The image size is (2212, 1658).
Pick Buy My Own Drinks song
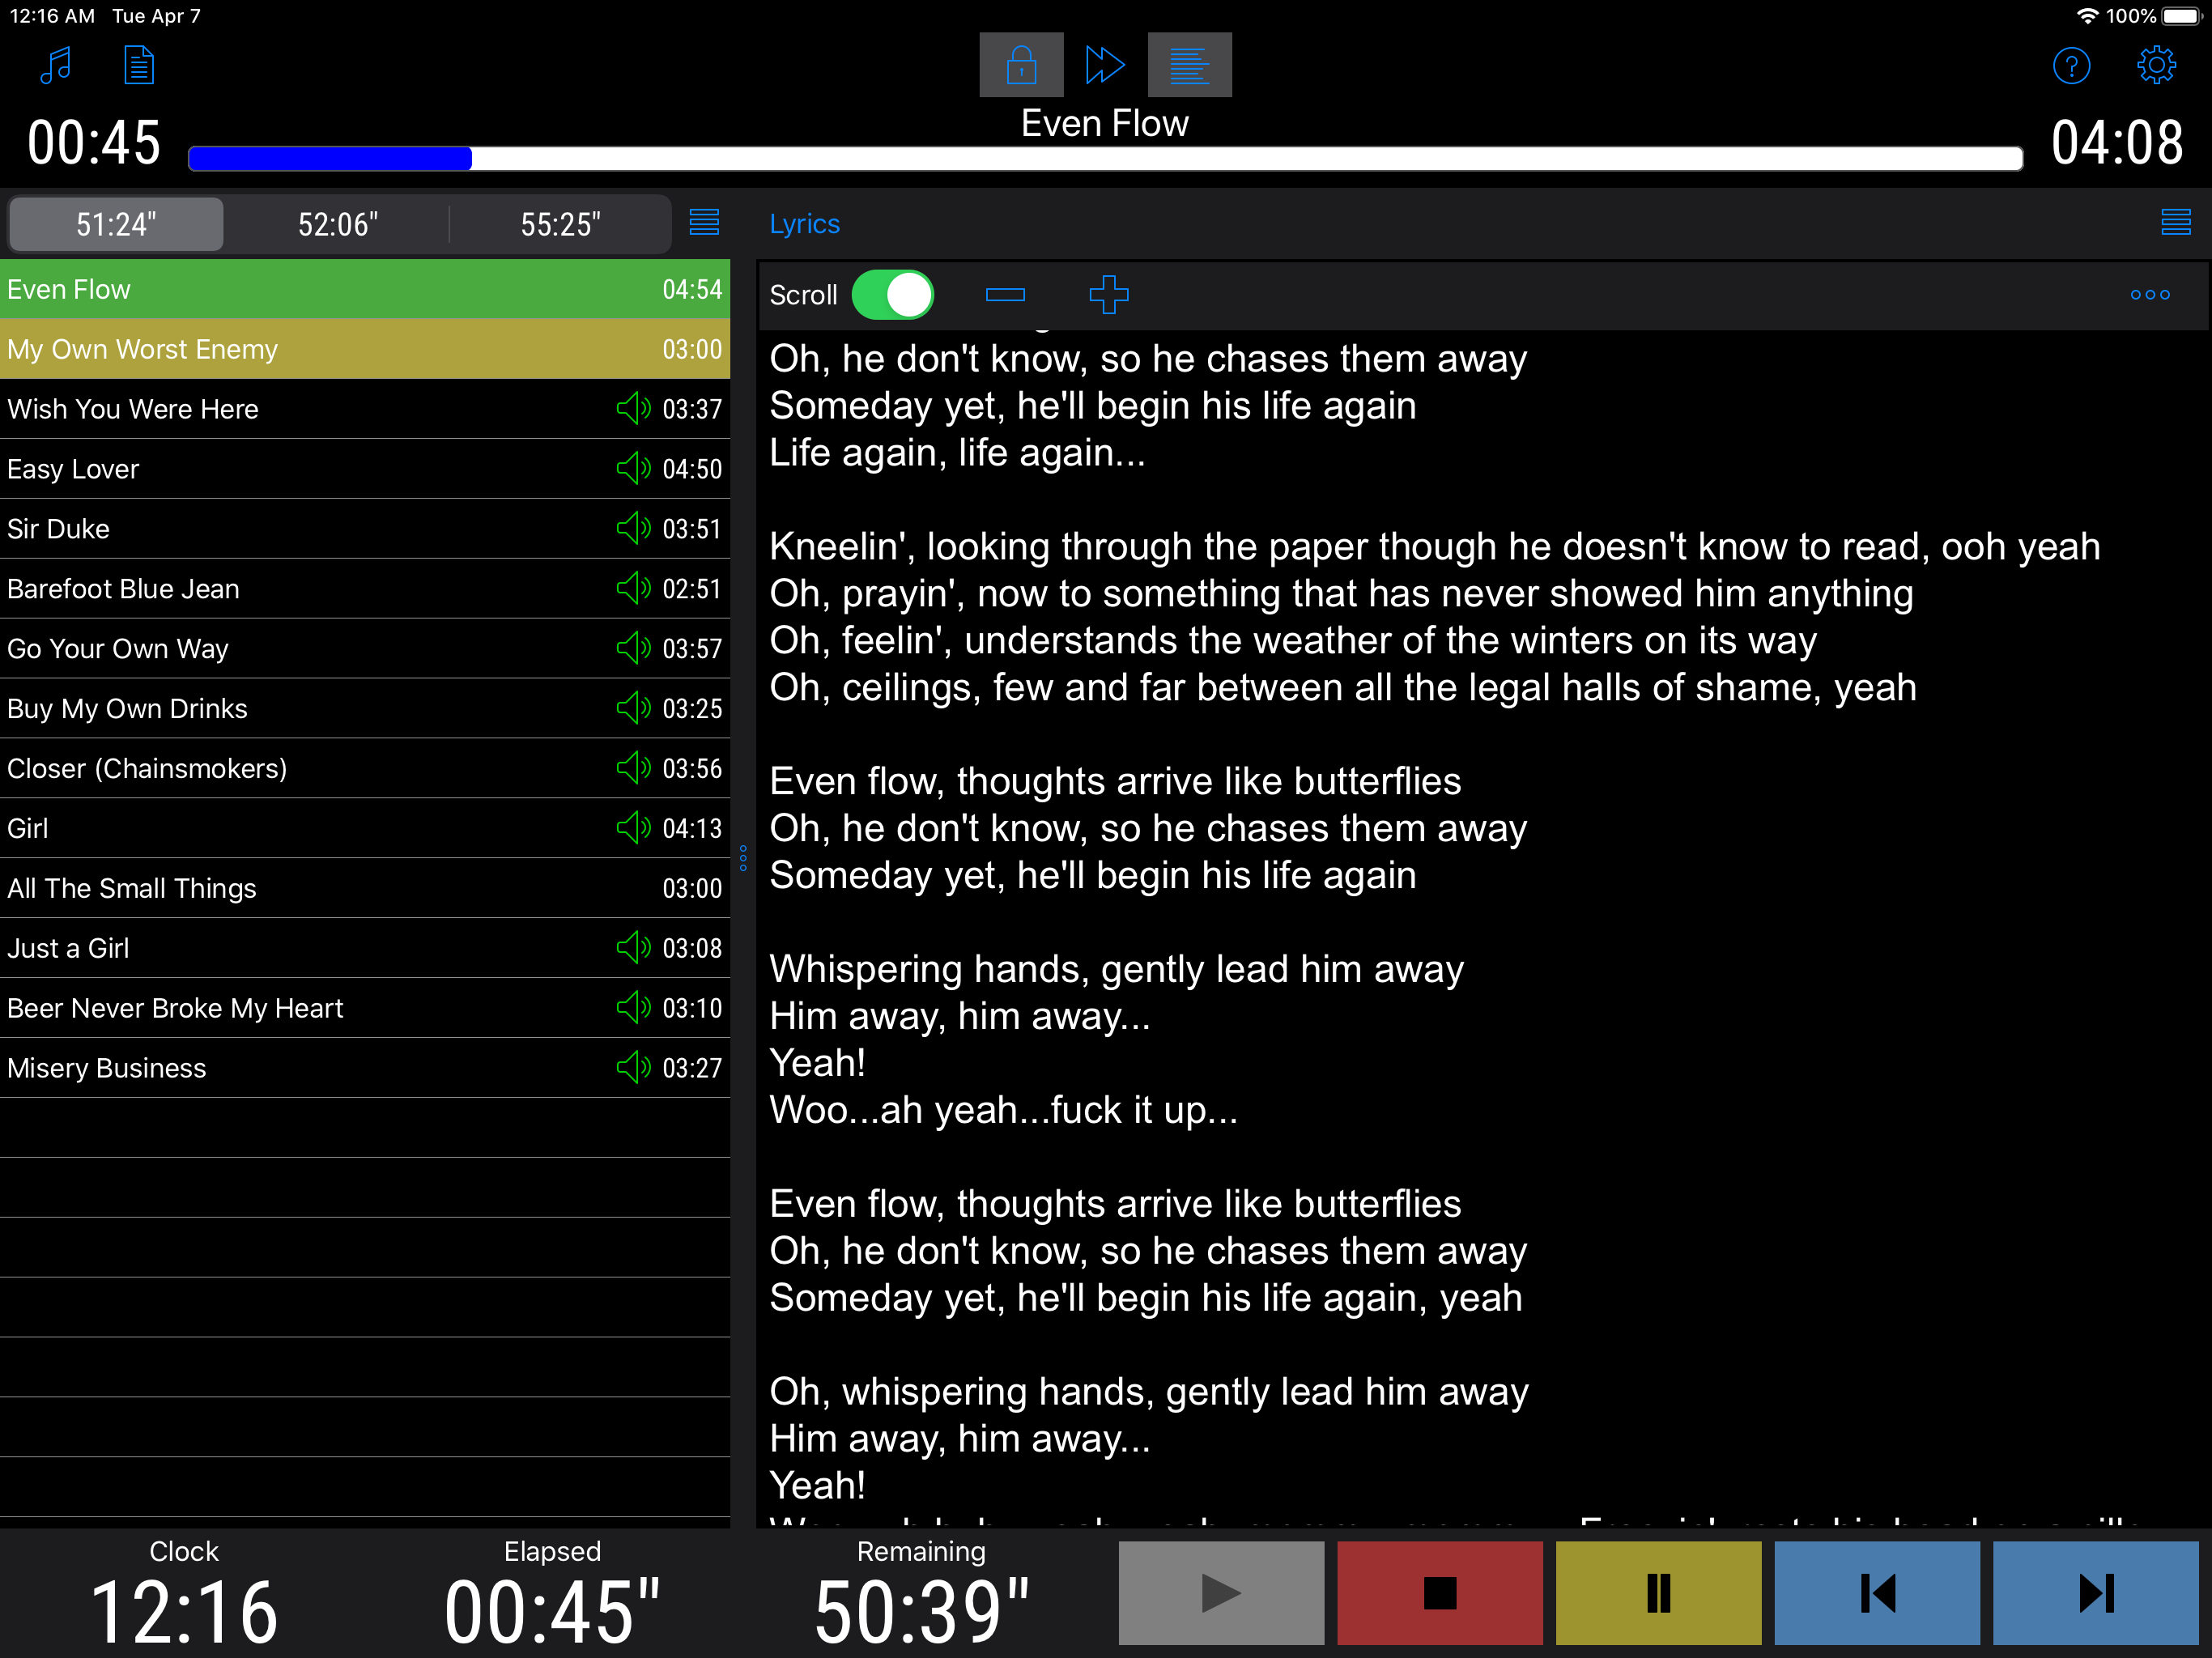[365, 709]
